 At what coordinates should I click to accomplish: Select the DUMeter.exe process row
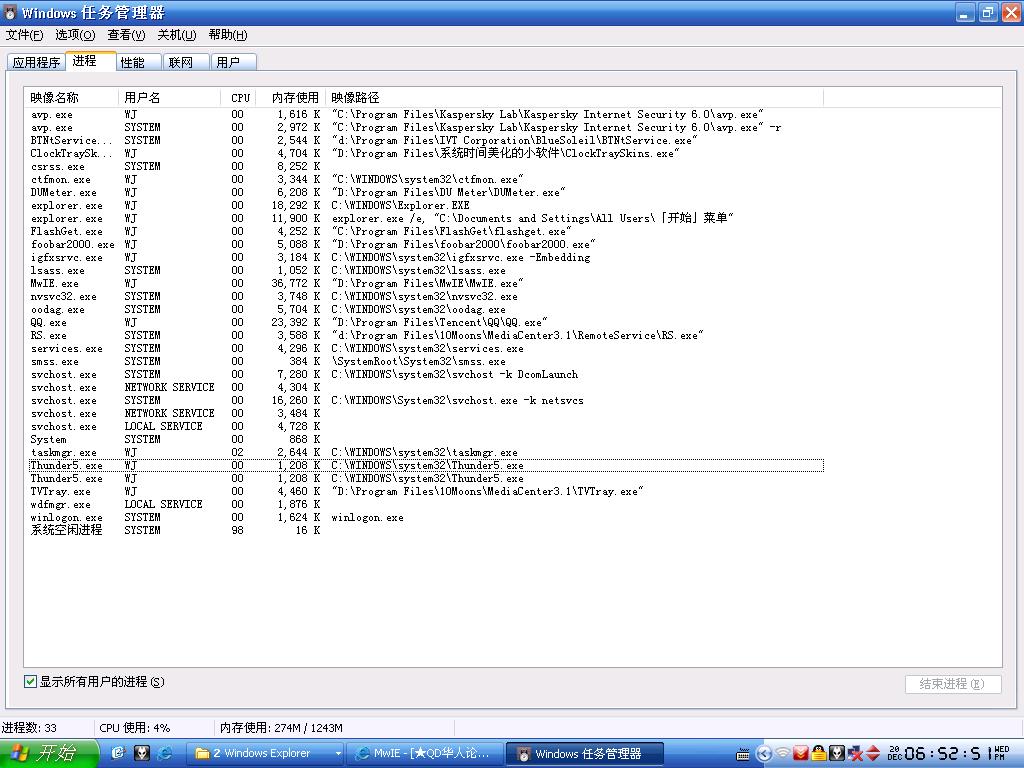click(426, 193)
